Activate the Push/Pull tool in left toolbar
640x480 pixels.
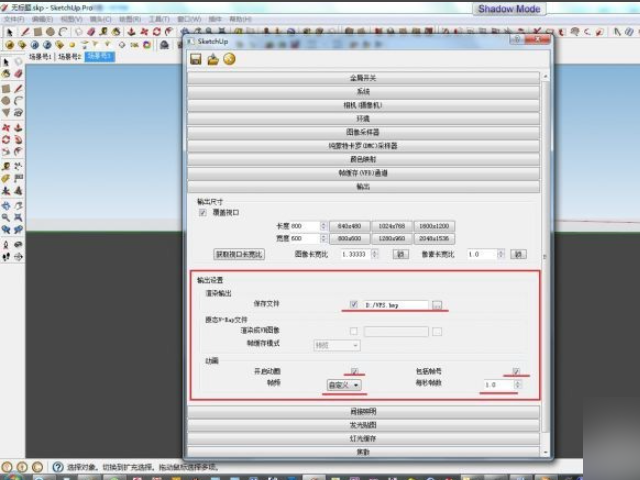click(18, 127)
